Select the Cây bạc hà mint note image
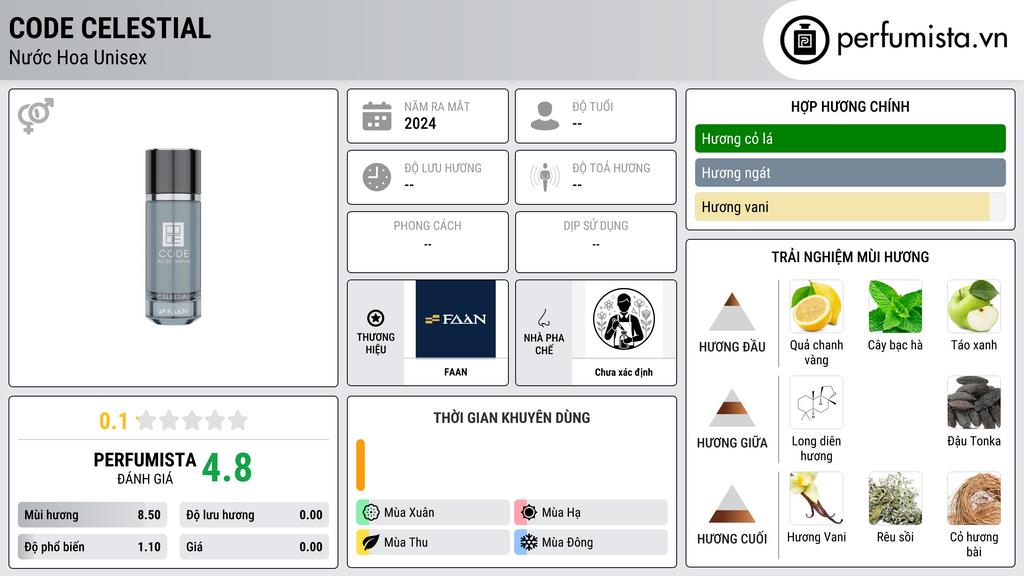The image size is (1024, 576). click(895, 306)
